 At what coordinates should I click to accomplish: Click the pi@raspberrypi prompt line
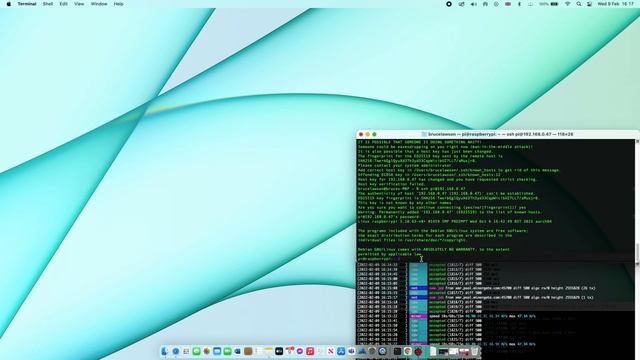378,259
